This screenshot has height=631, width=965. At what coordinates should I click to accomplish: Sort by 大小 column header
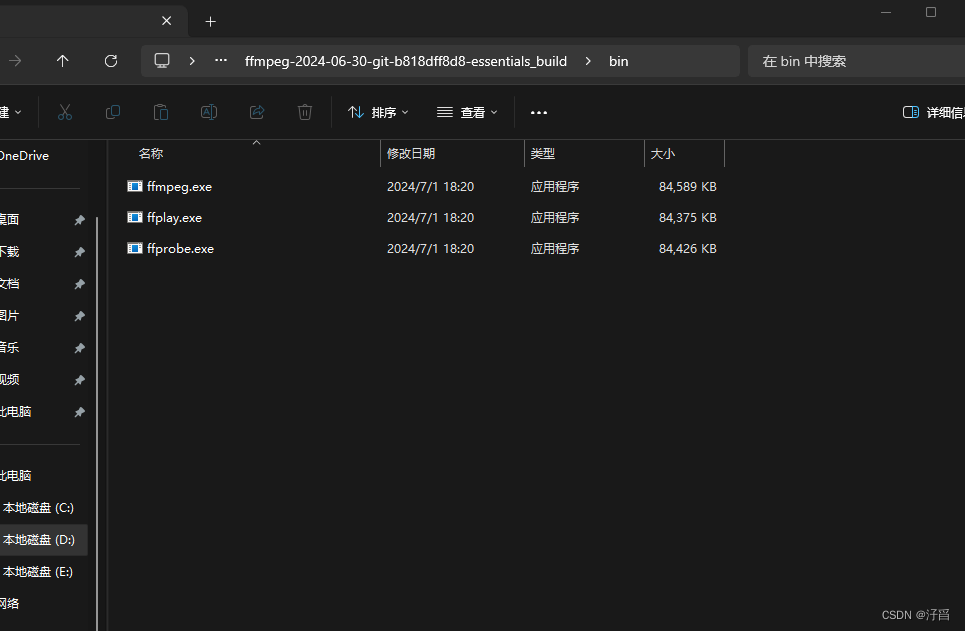663,154
